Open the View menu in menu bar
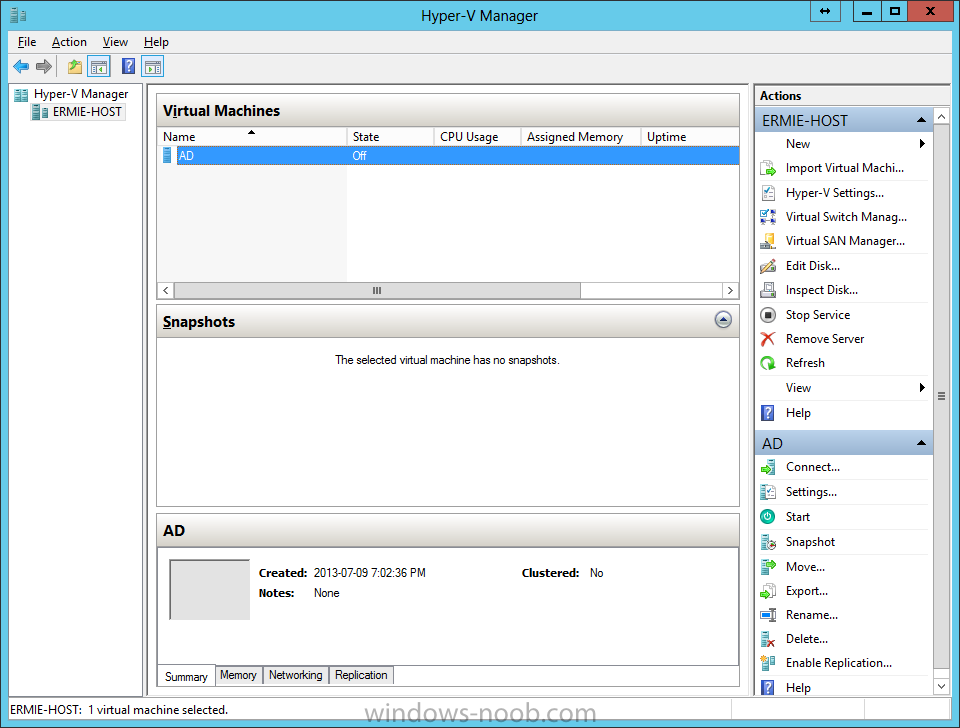The image size is (960, 728). 115,42
